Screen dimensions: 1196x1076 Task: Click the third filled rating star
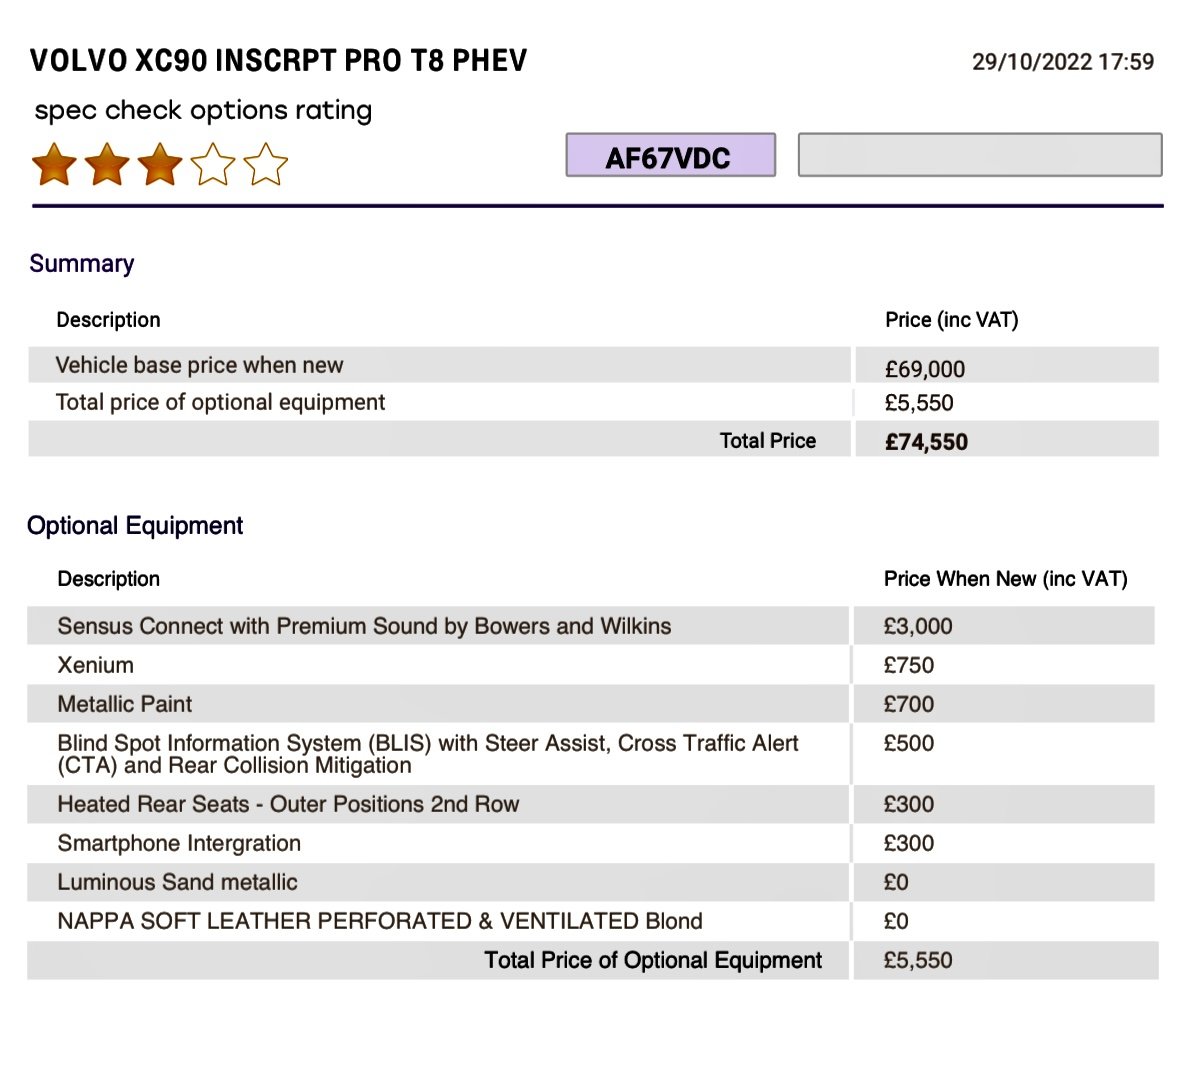[x=159, y=164]
